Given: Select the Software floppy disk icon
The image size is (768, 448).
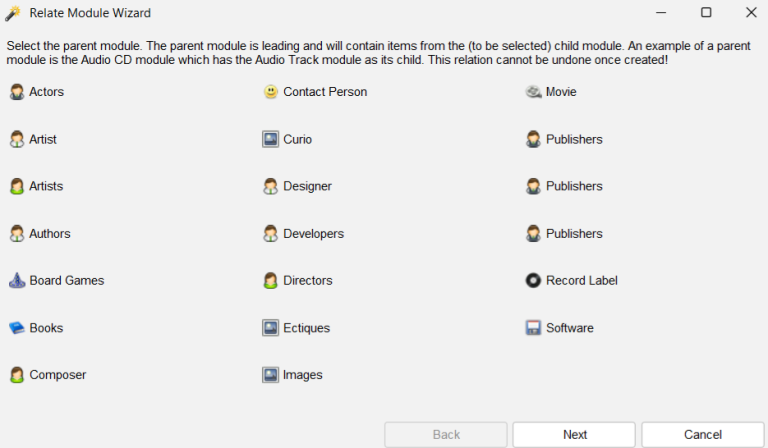Looking at the screenshot, I should (533, 328).
